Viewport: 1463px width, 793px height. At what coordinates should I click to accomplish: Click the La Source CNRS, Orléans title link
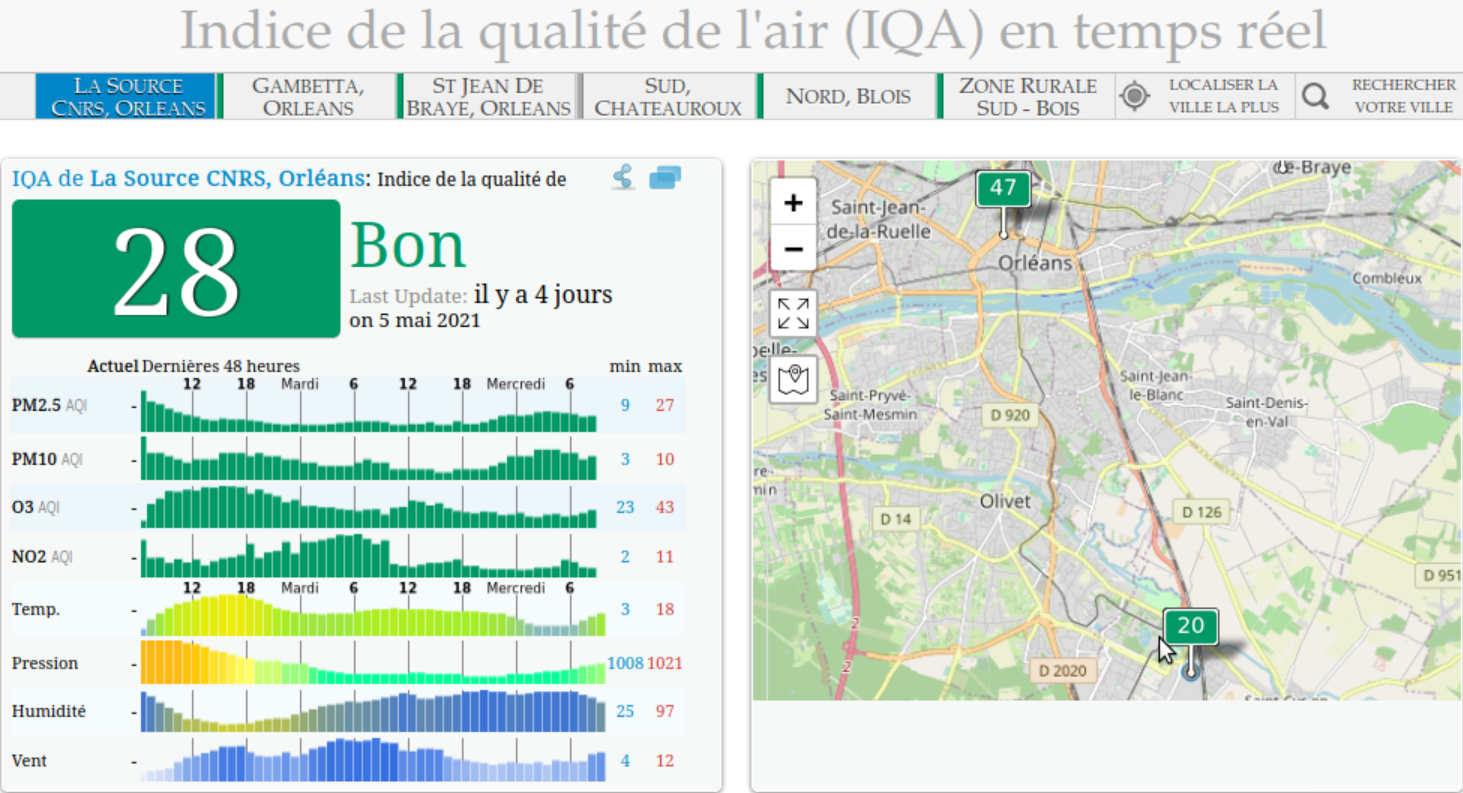[226, 179]
